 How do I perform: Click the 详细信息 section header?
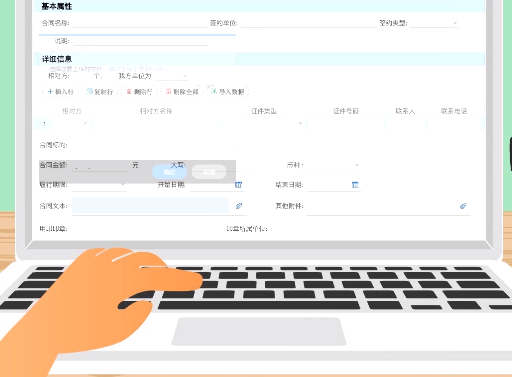[57, 59]
